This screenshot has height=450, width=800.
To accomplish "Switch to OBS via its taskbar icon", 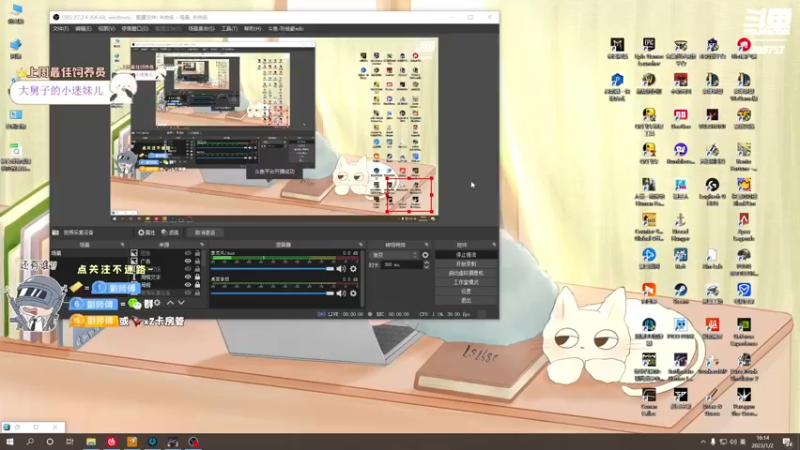I will tap(193, 442).
